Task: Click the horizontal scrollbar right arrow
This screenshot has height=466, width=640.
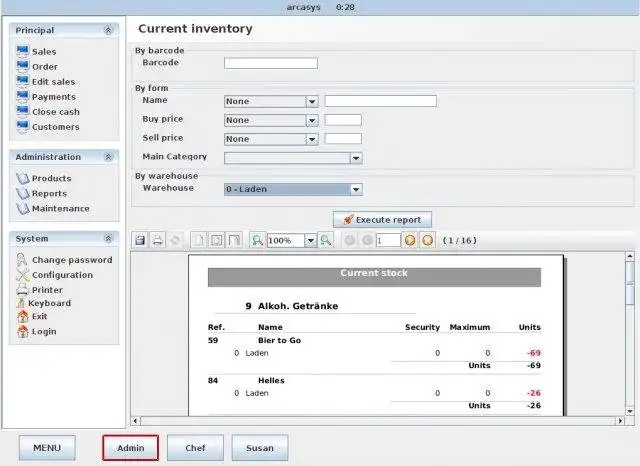Action: click(x=620, y=421)
